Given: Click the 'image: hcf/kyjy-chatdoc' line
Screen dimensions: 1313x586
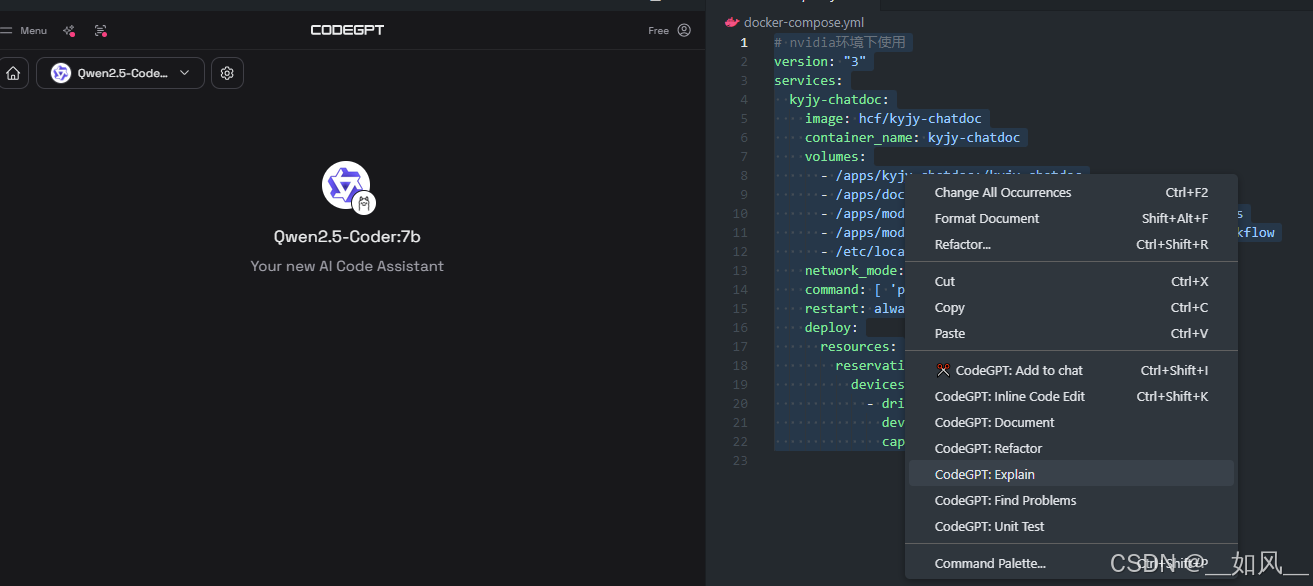Looking at the screenshot, I should point(893,119).
